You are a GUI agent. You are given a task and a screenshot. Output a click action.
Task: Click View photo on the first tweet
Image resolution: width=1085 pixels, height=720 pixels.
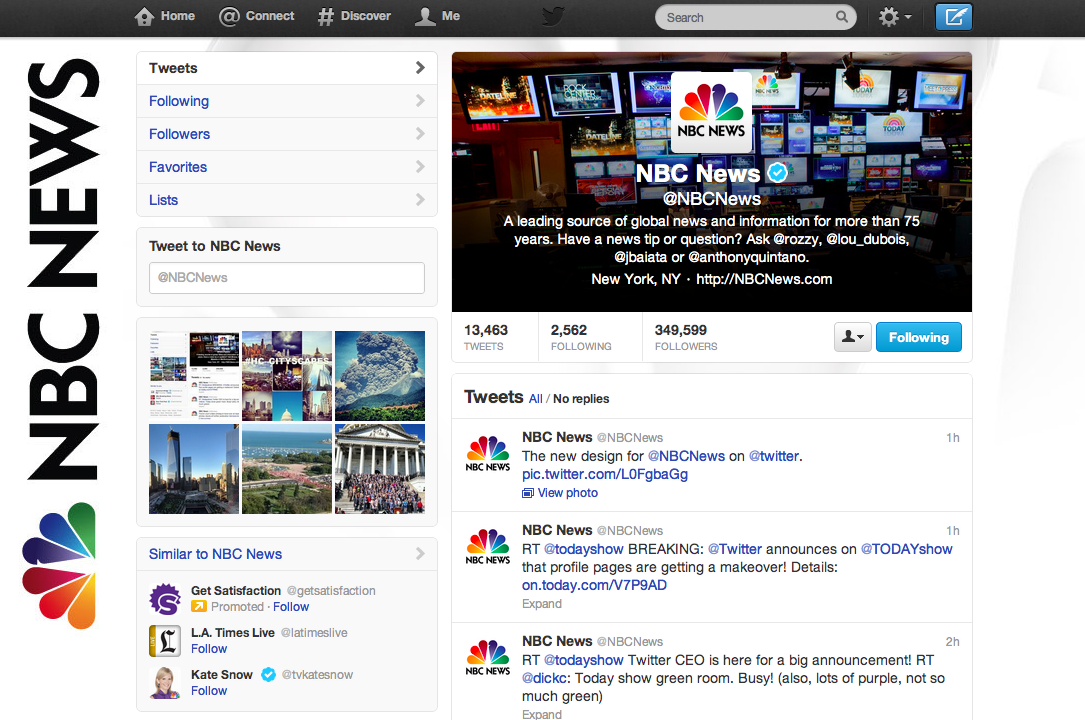click(567, 493)
